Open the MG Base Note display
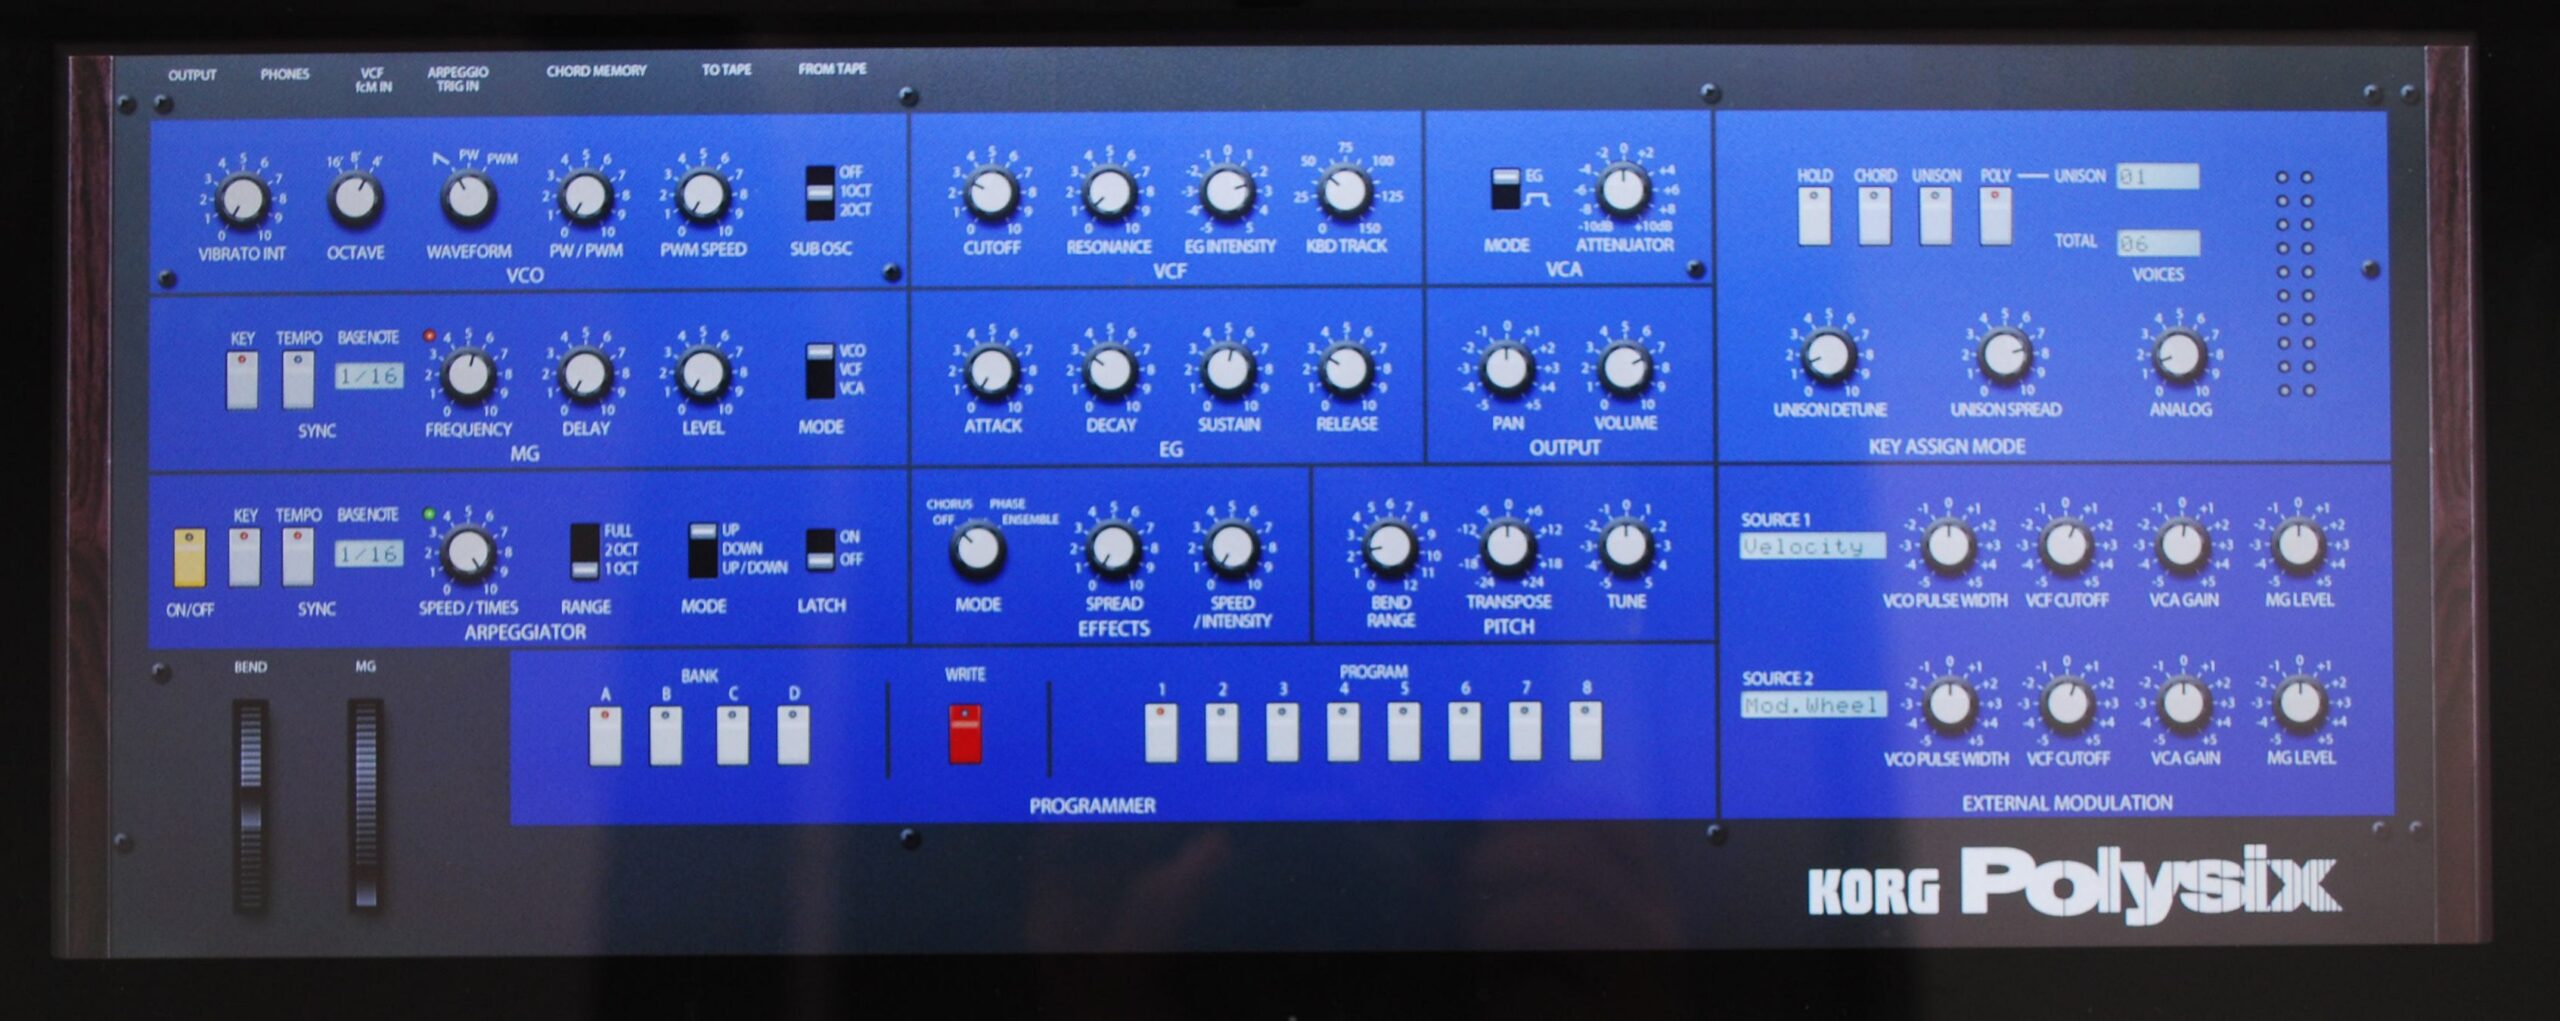This screenshot has height=1021, width=2560. [369, 376]
